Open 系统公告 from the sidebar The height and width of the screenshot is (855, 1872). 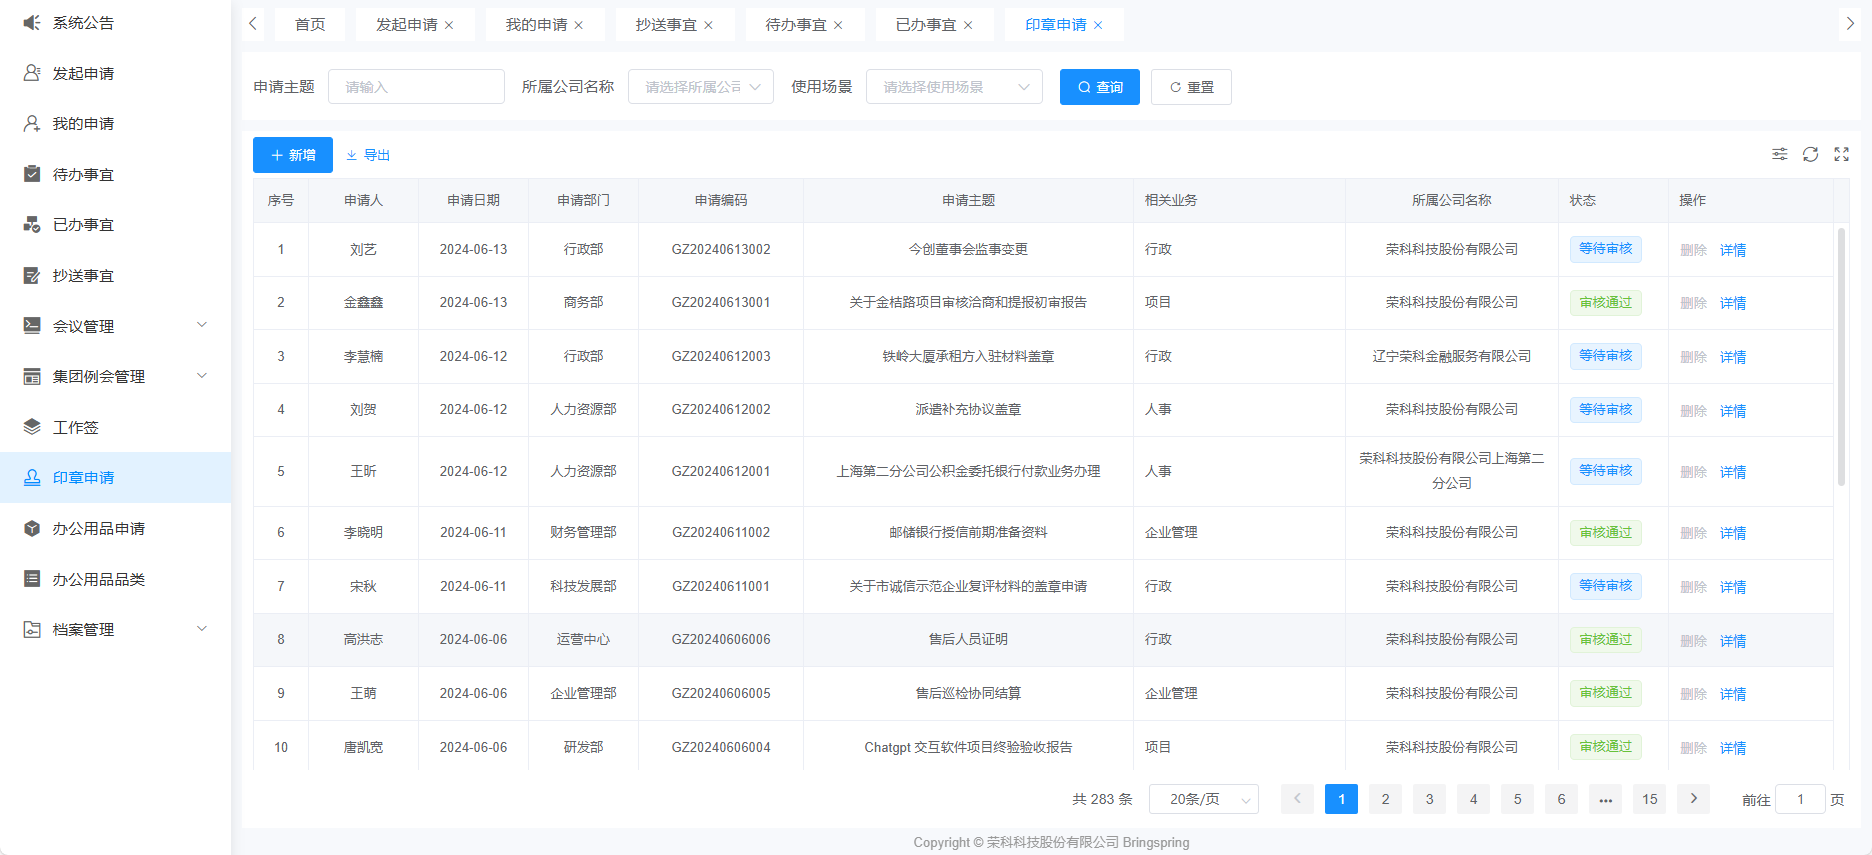click(x=83, y=23)
